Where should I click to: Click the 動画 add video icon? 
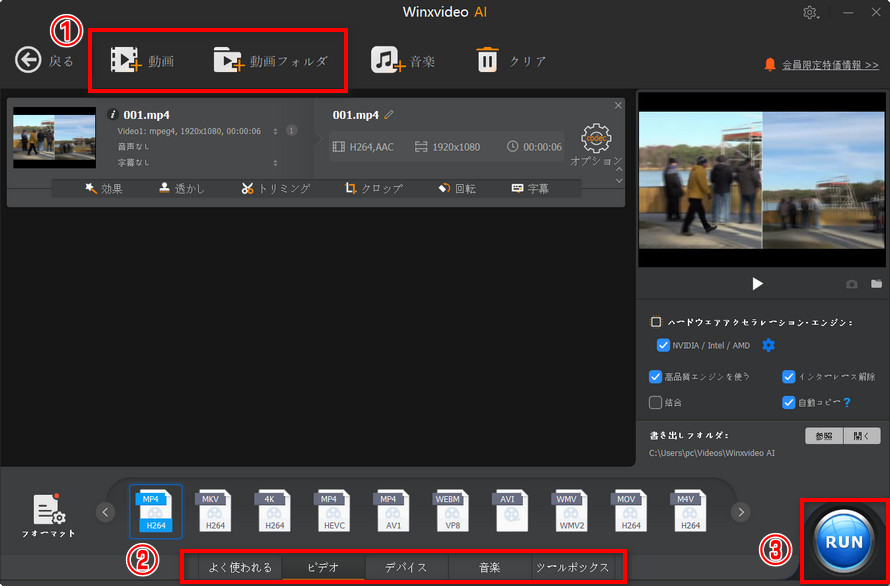pyautogui.click(x=126, y=60)
